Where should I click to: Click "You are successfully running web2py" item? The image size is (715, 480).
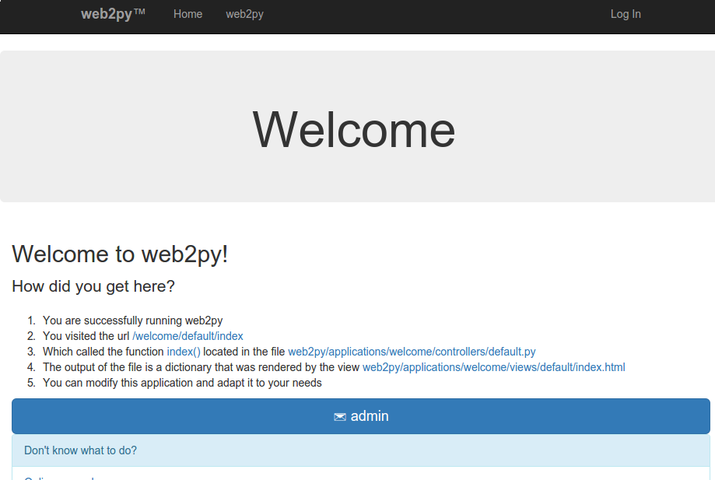[133, 320]
